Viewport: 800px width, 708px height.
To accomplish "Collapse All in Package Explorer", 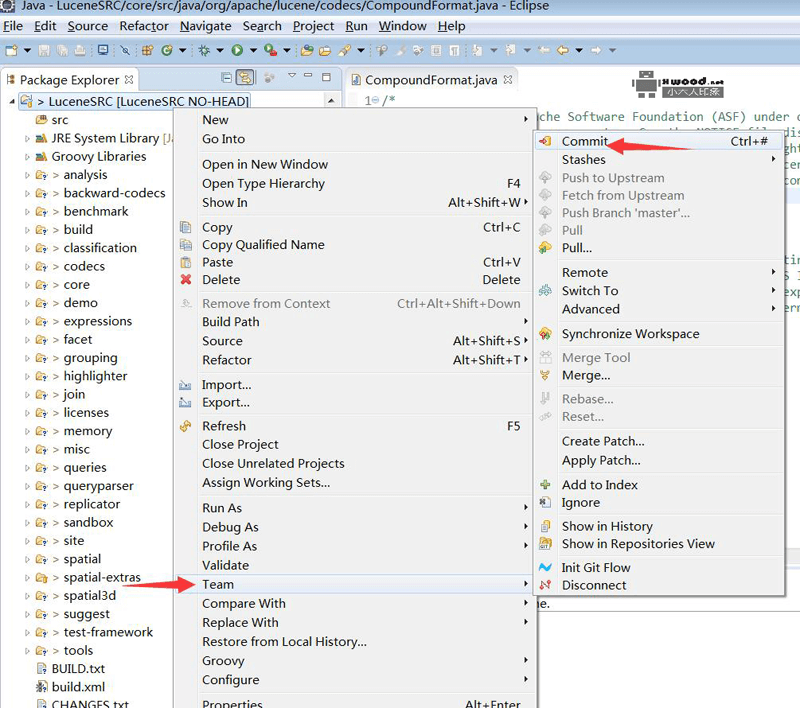I will [x=227, y=78].
